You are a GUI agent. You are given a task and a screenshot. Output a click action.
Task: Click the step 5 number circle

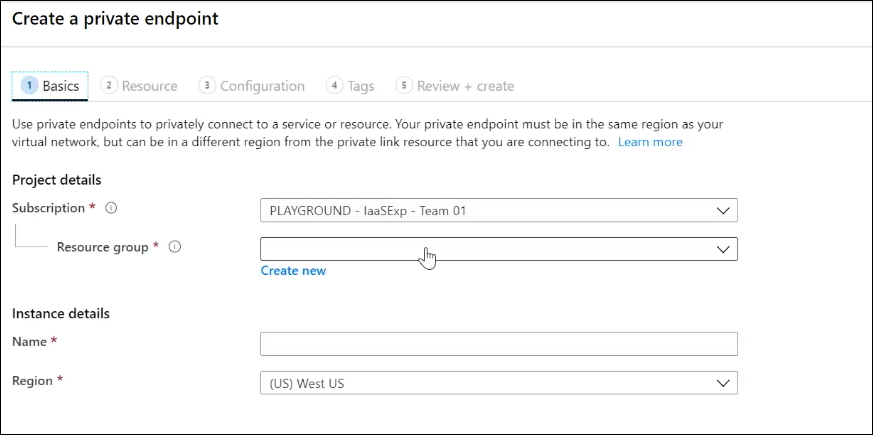point(404,86)
